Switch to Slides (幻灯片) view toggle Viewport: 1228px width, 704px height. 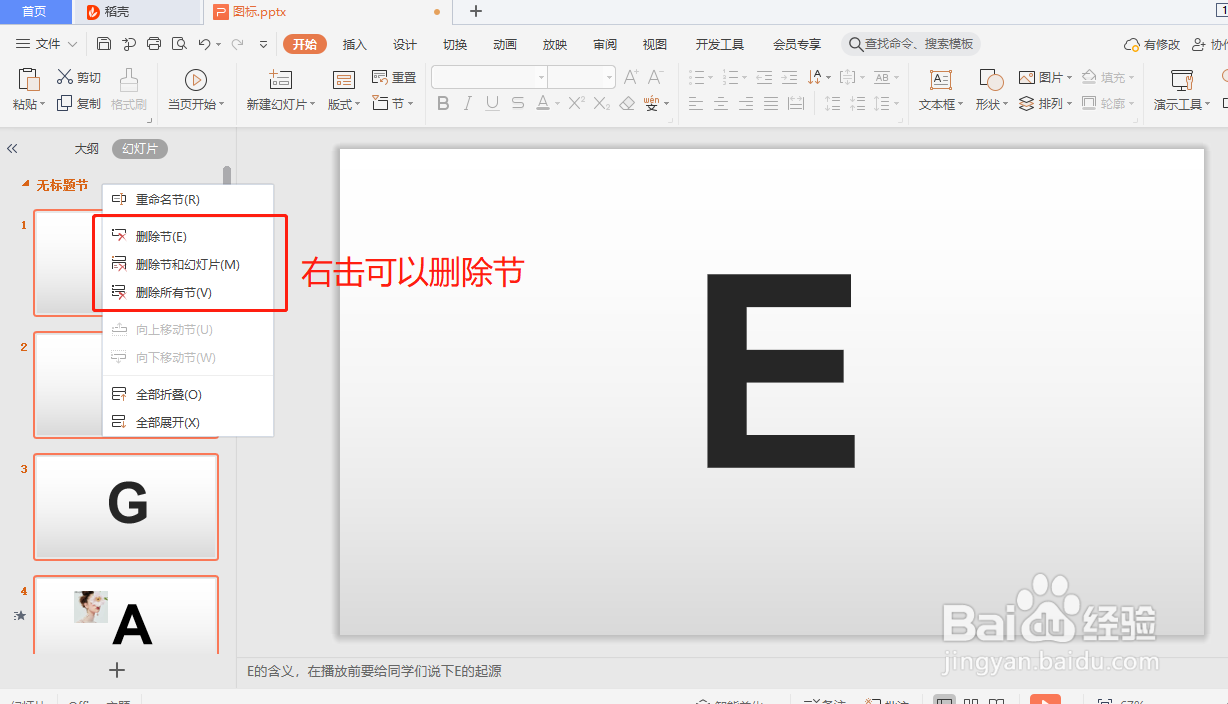140,149
